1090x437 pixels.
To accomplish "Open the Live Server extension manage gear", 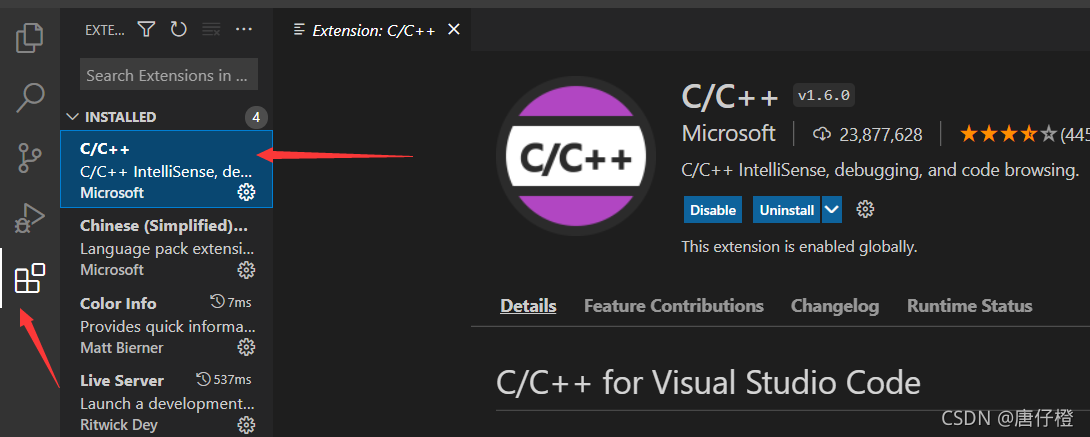I will click(x=246, y=425).
